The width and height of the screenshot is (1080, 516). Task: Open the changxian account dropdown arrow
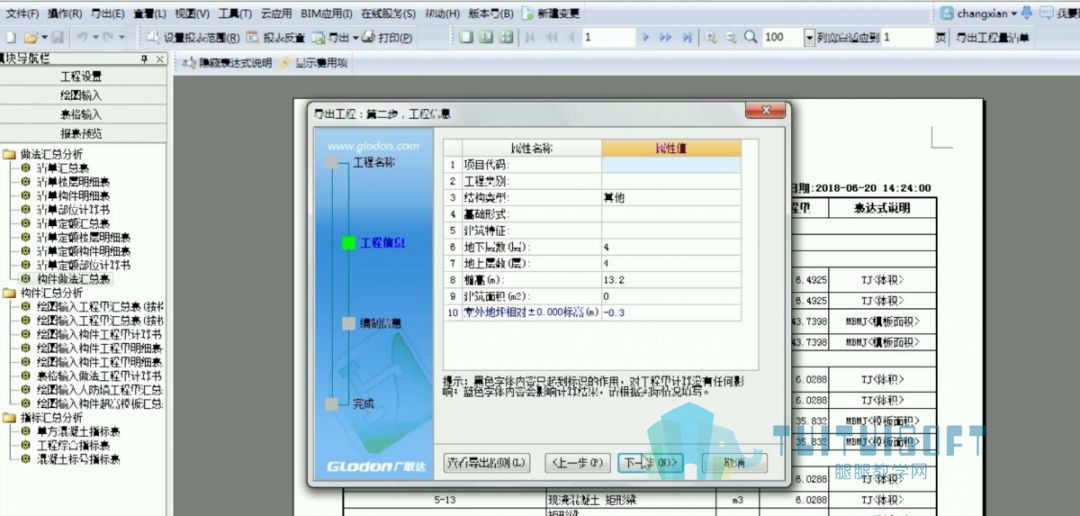coord(1014,14)
